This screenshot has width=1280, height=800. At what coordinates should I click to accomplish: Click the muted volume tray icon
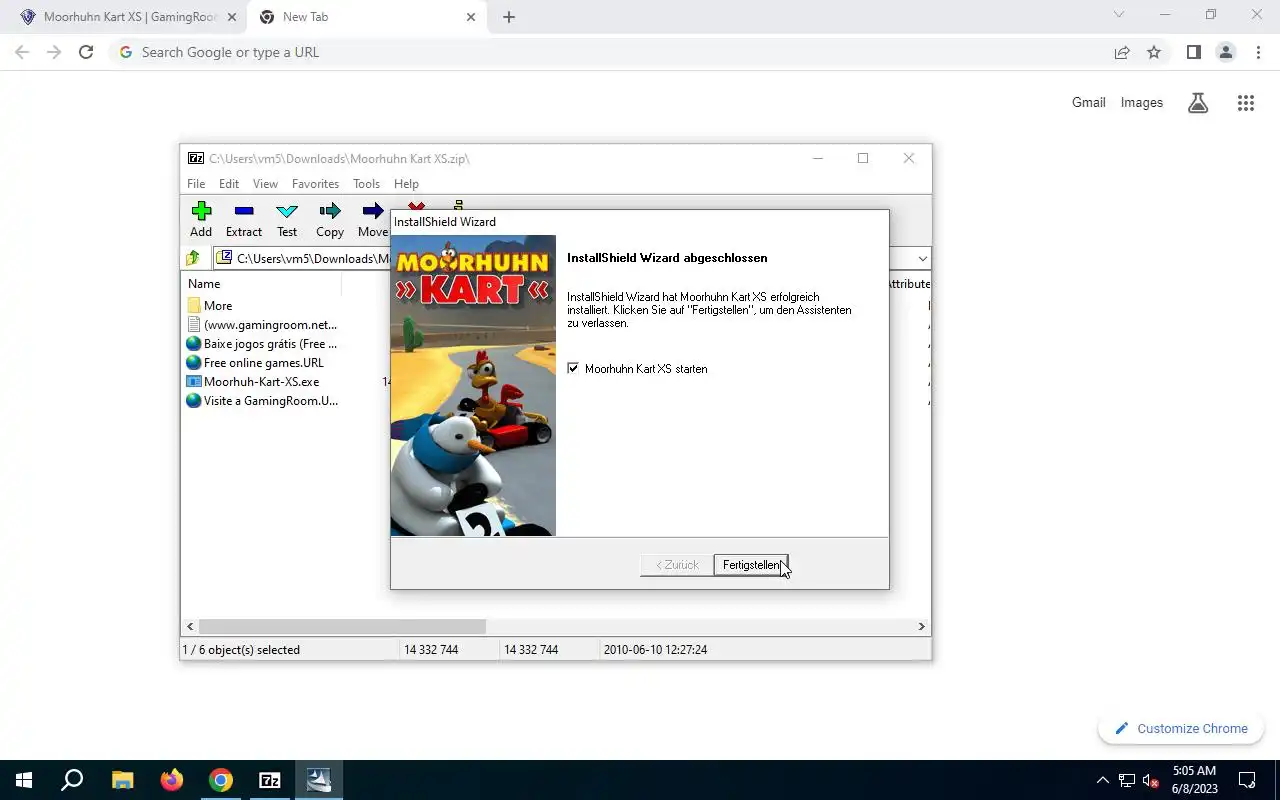point(1151,780)
